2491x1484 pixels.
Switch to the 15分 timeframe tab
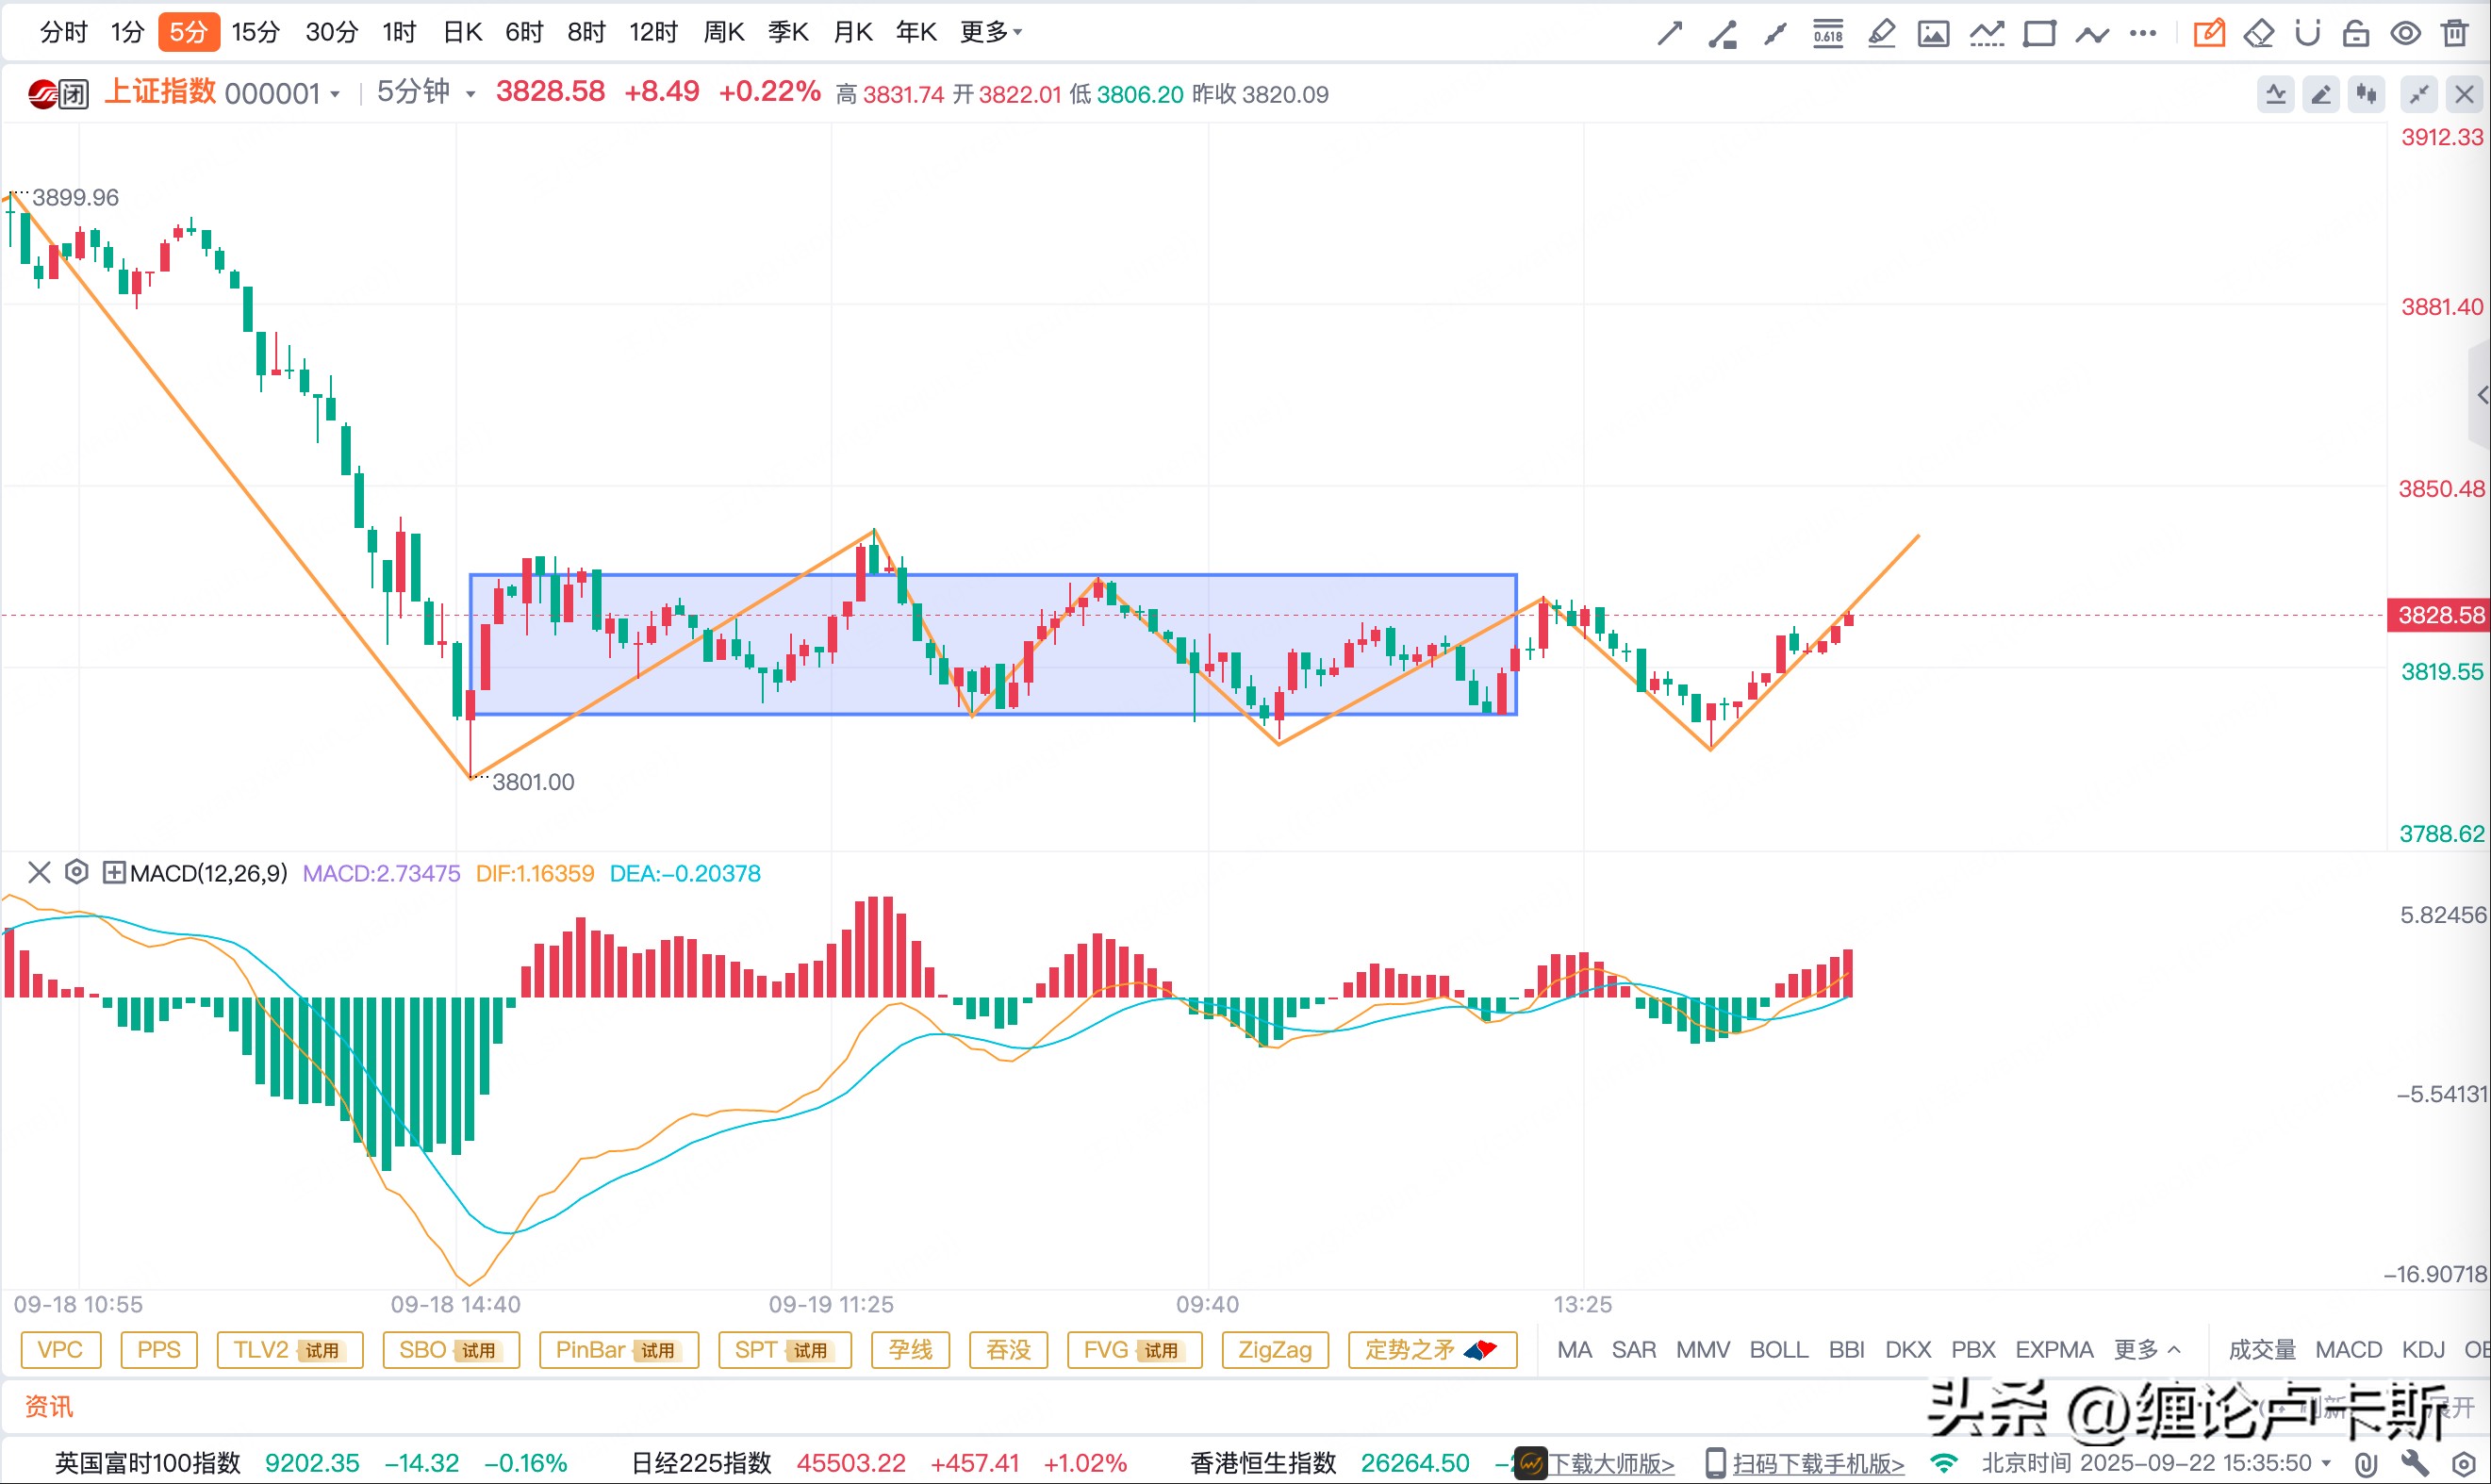pyautogui.click(x=255, y=32)
